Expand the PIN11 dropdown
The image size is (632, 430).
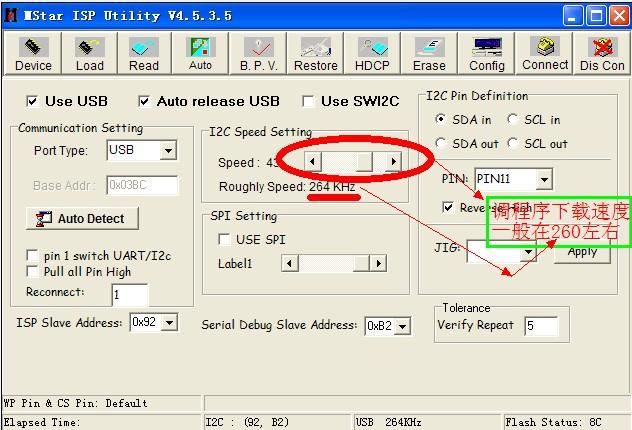pyautogui.click(x=544, y=179)
